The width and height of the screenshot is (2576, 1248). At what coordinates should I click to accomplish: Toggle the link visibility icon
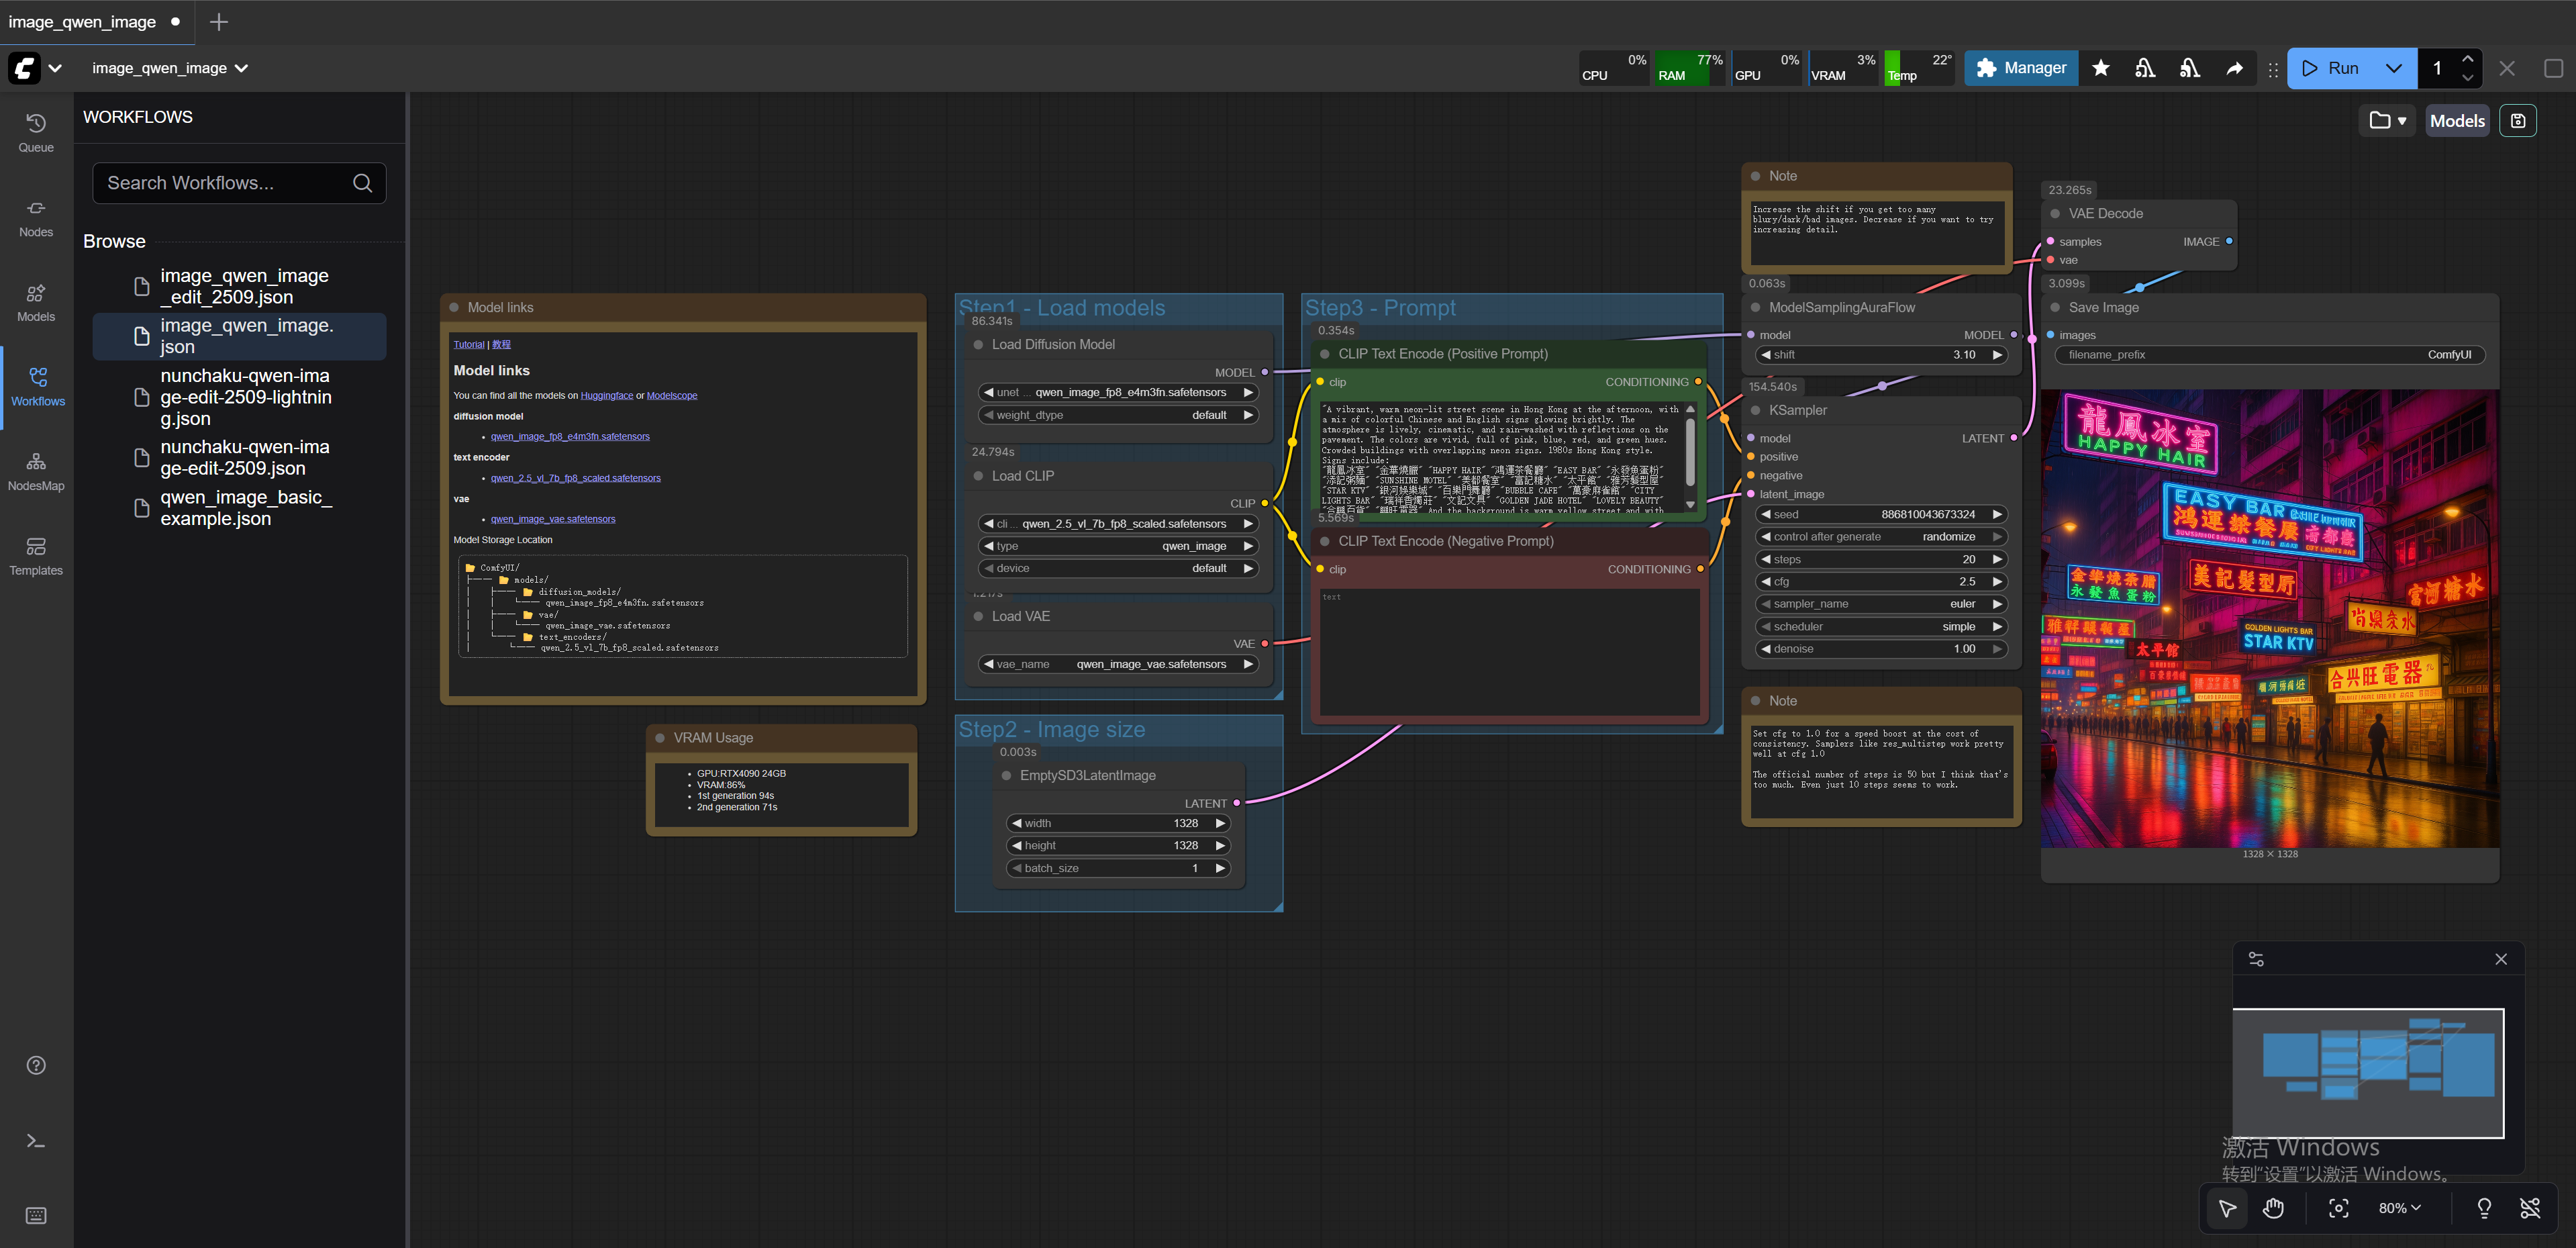pyautogui.click(x=2530, y=1208)
